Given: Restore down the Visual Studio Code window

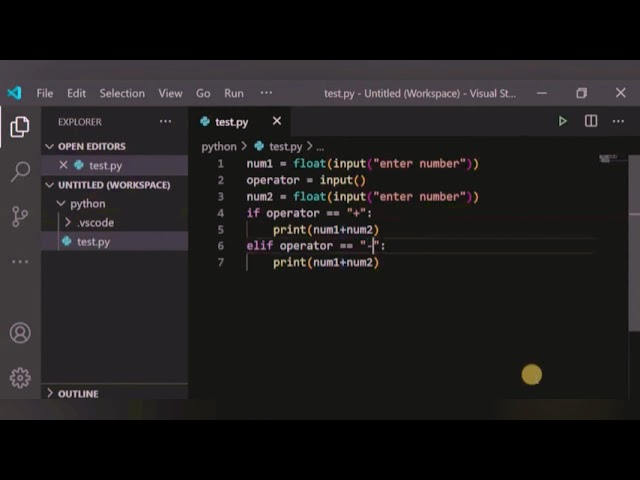Looking at the screenshot, I should pos(581,93).
